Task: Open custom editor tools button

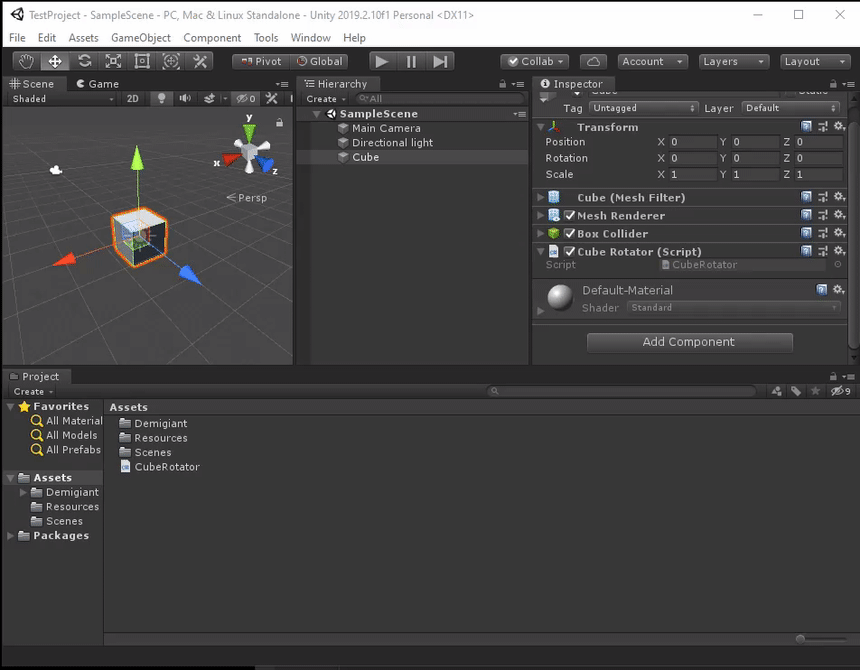Action: [x=200, y=61]
